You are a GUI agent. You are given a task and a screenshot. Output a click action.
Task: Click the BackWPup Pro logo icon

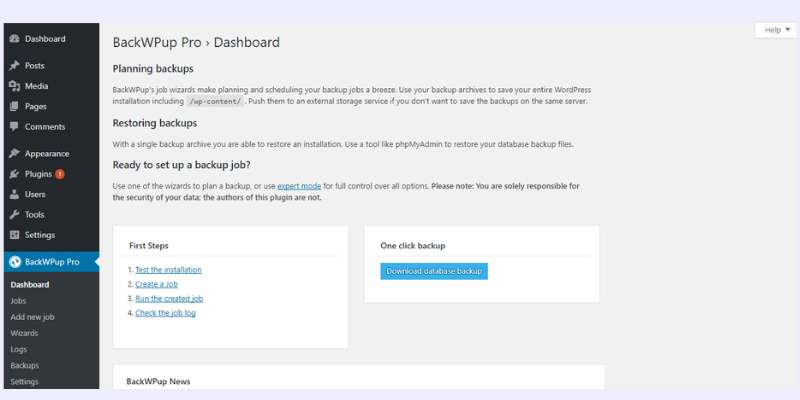14,262
